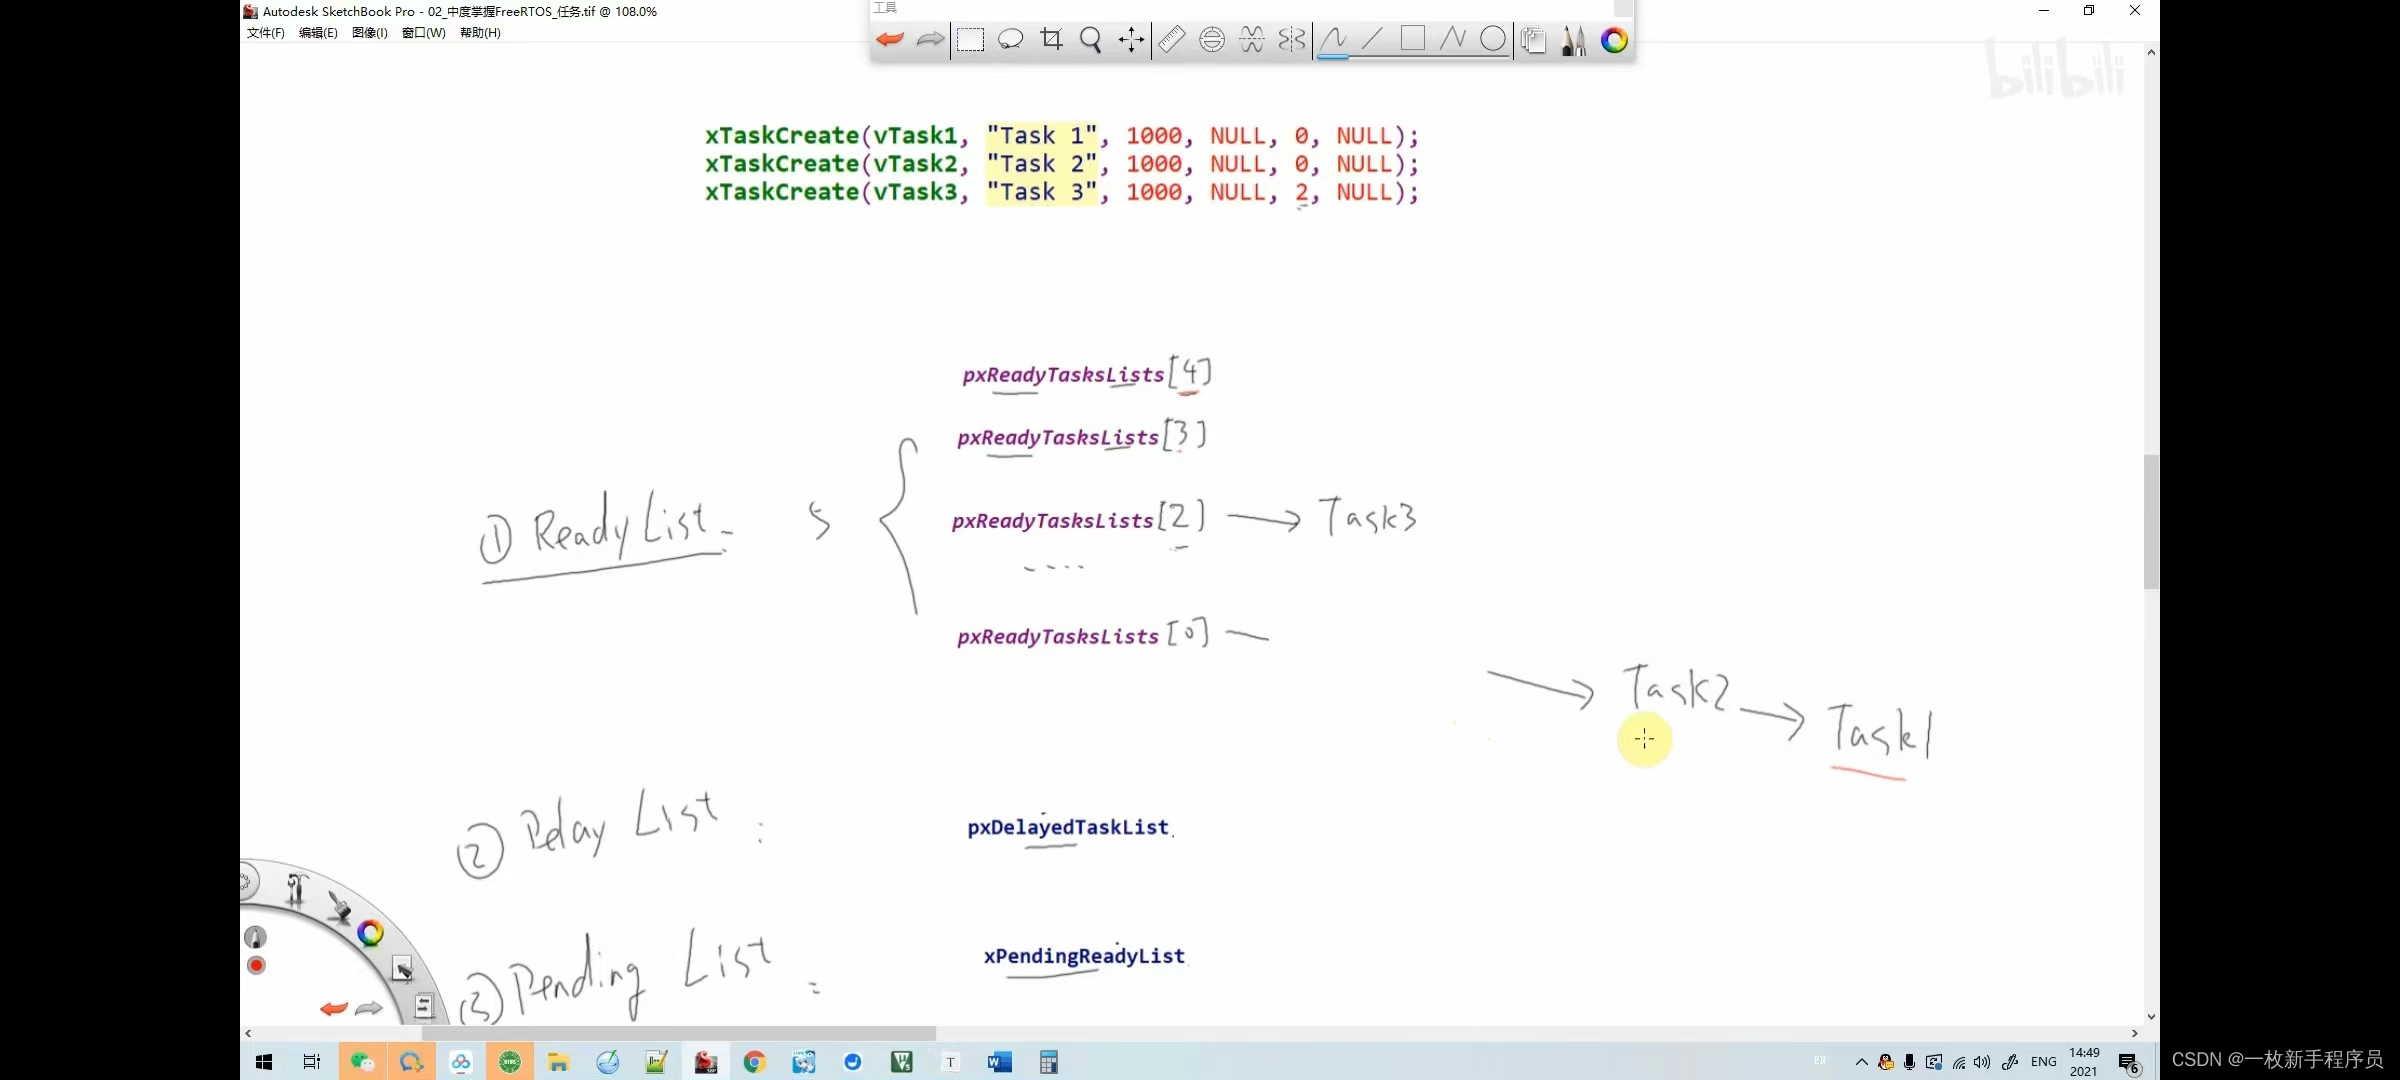This screenshot has width=2400, height=1080.
Task: Toggle the Ellipse guide tool
Action: [1212, 40]
